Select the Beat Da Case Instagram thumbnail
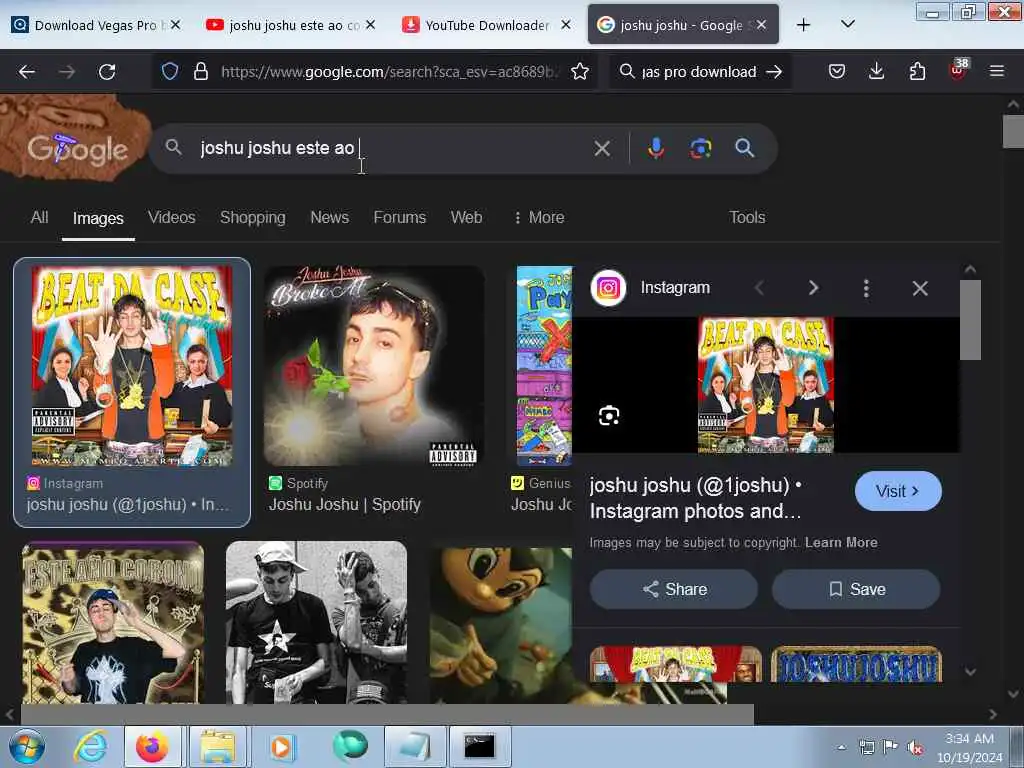This screenshot has height=768, width=1024. point(132,366)
